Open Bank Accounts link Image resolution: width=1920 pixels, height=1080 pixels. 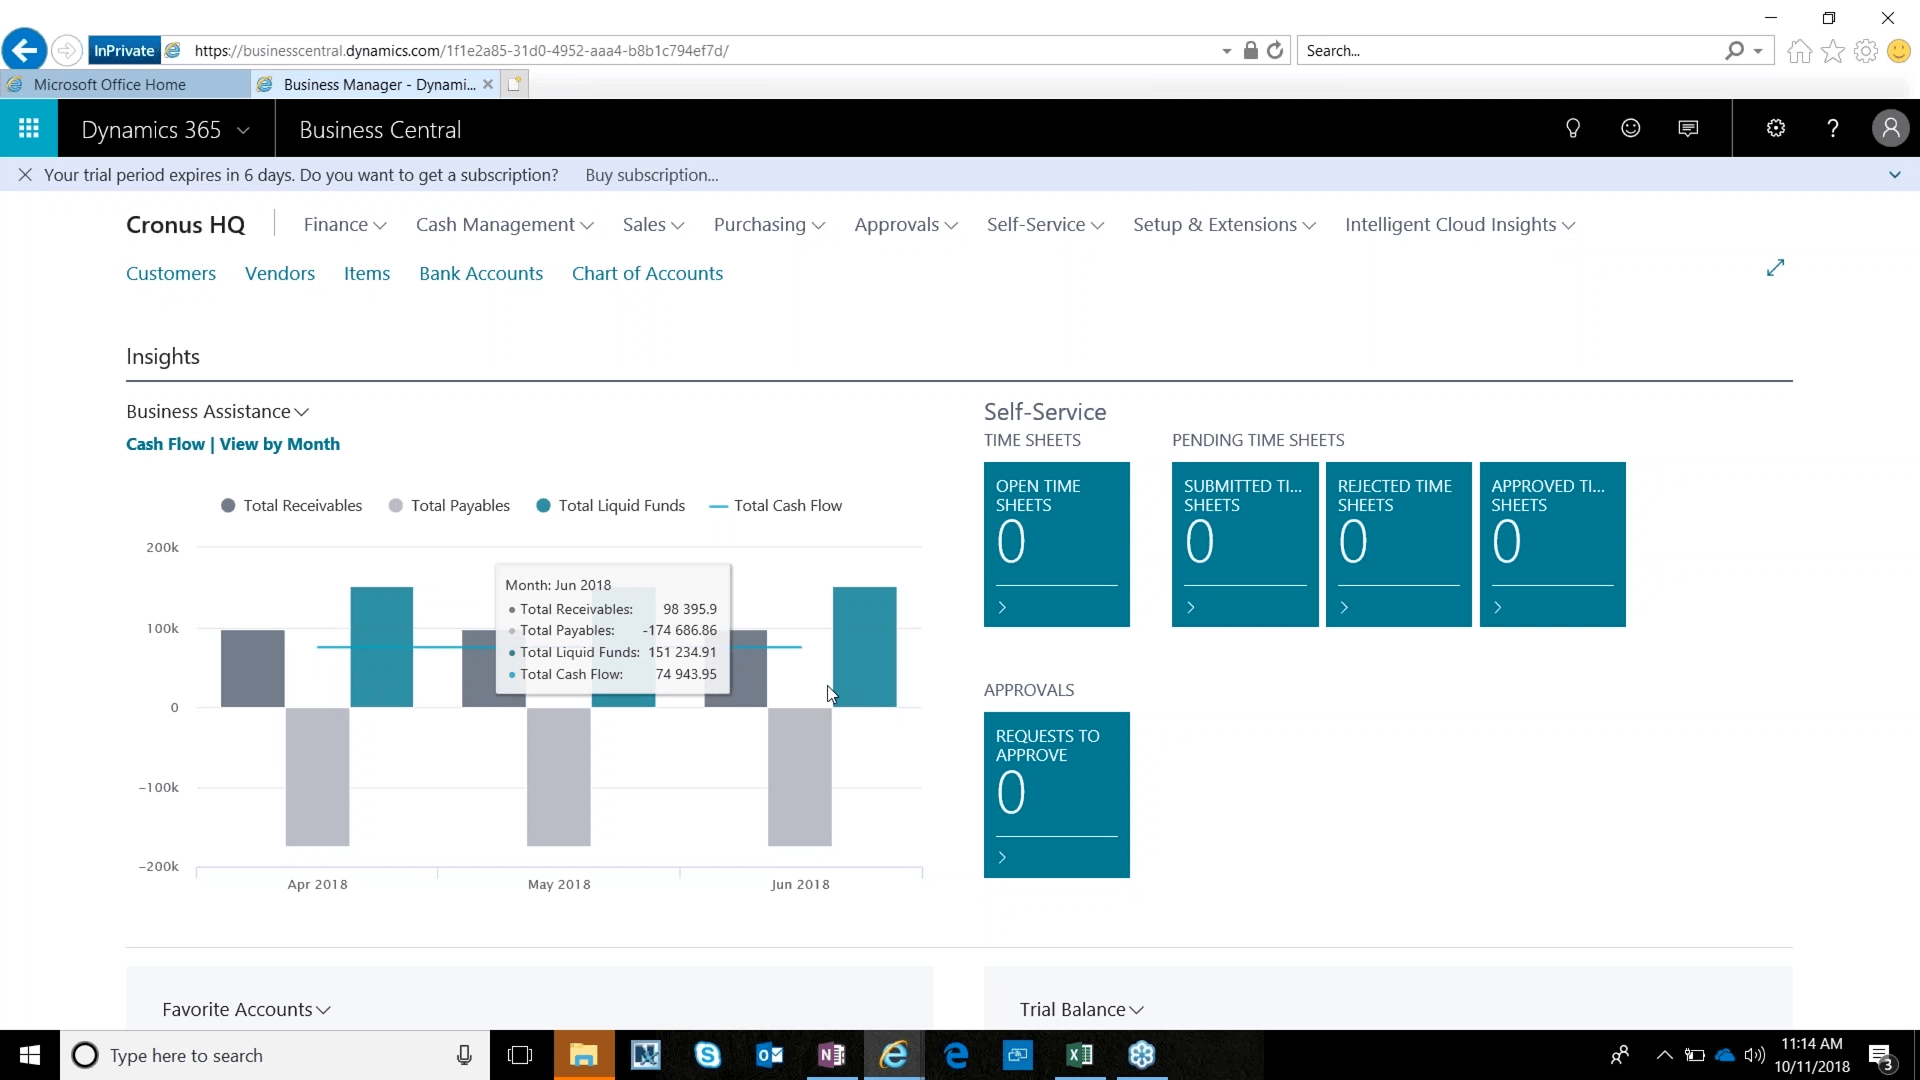(481, 273)
